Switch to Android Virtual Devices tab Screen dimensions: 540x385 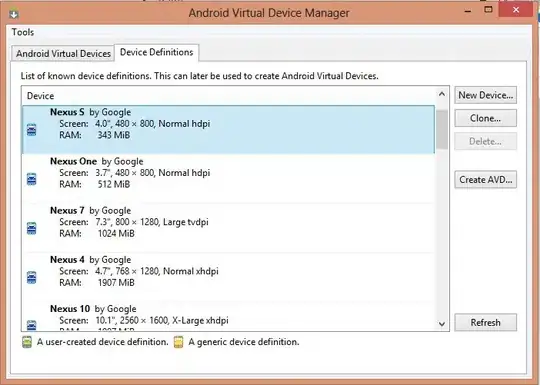point(63,54)
